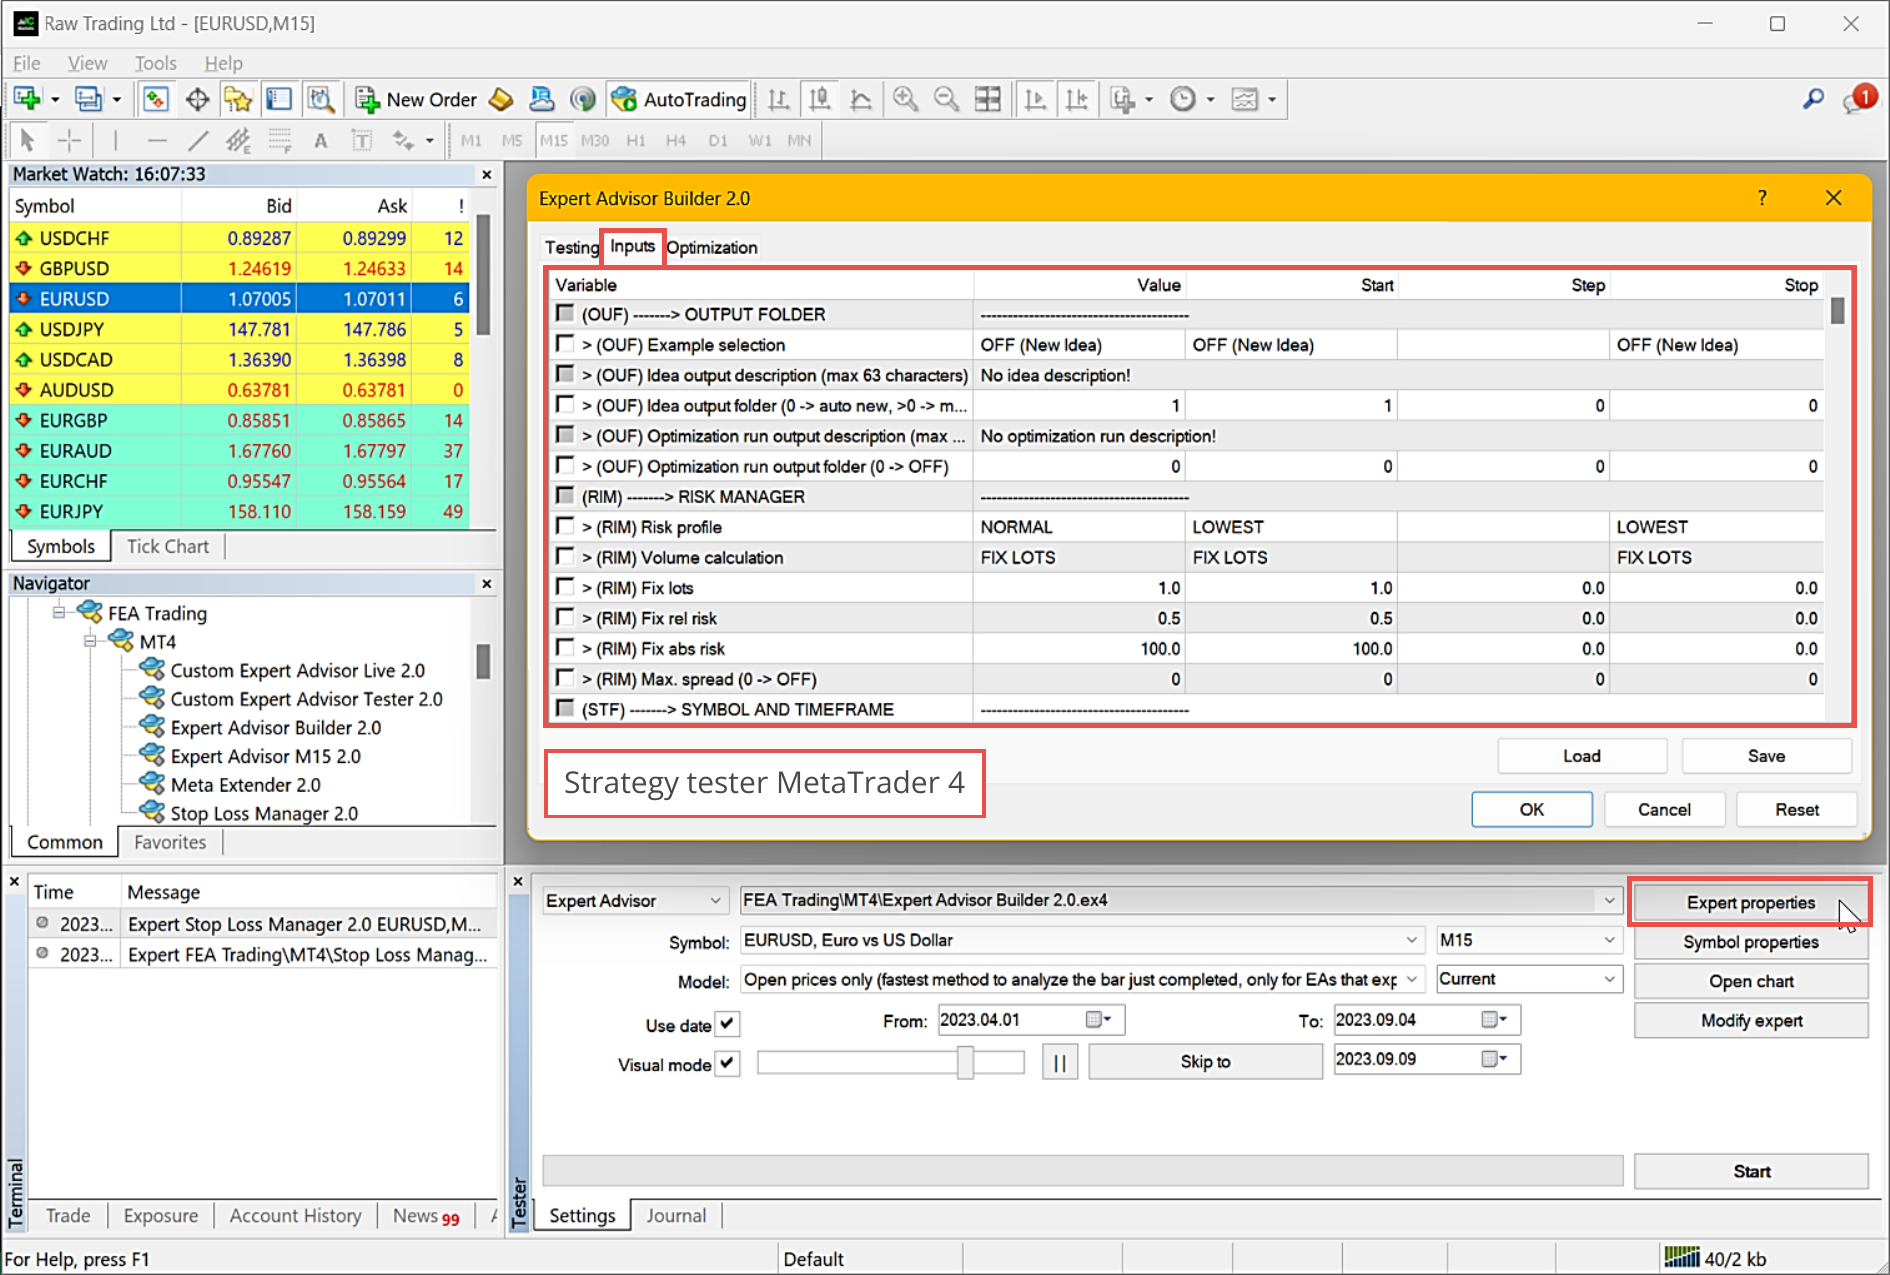The width and height of the screenshot is (1890, 1275).
Task: Switch chart to candlesticks icon
Action: click(819, 99)
